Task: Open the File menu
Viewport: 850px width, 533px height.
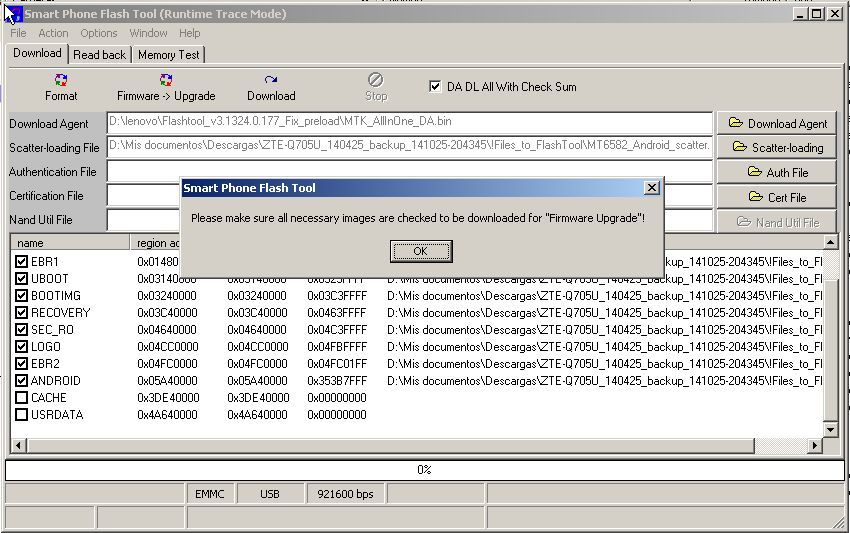Action: (18, 33)
